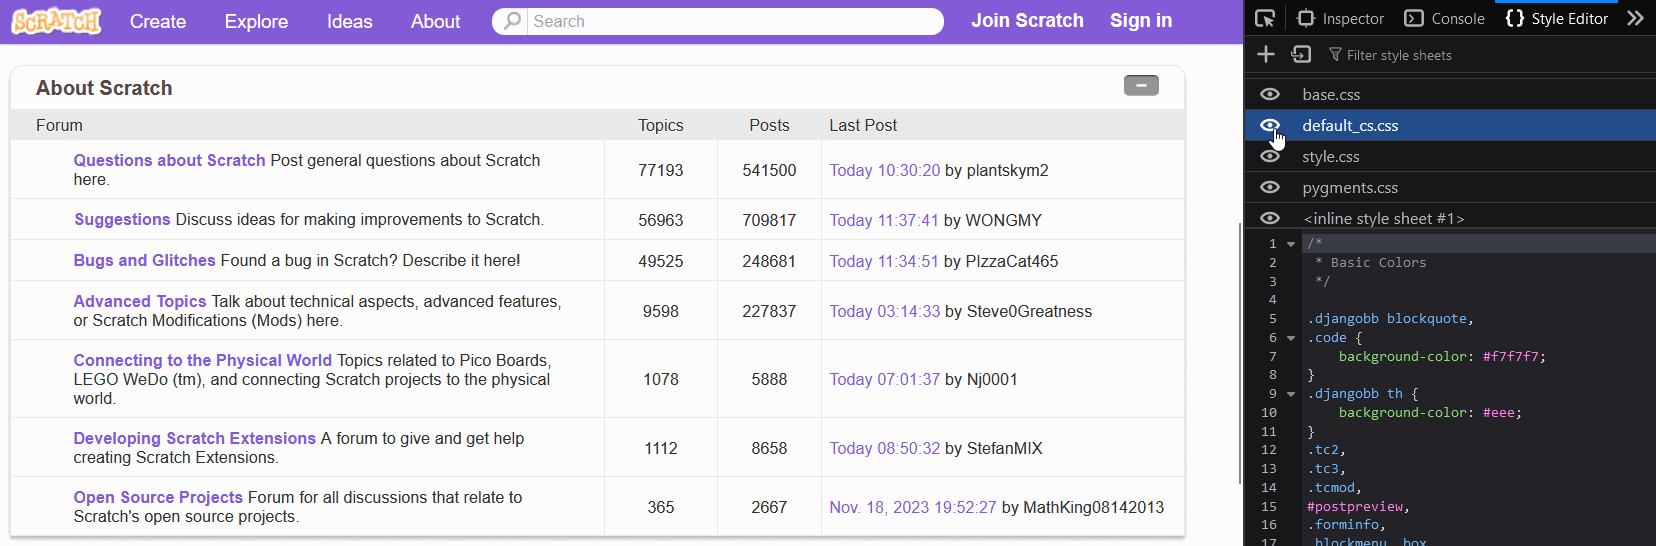
Task: Create a new style sheet with plus icon
Action: (1266, 54)
